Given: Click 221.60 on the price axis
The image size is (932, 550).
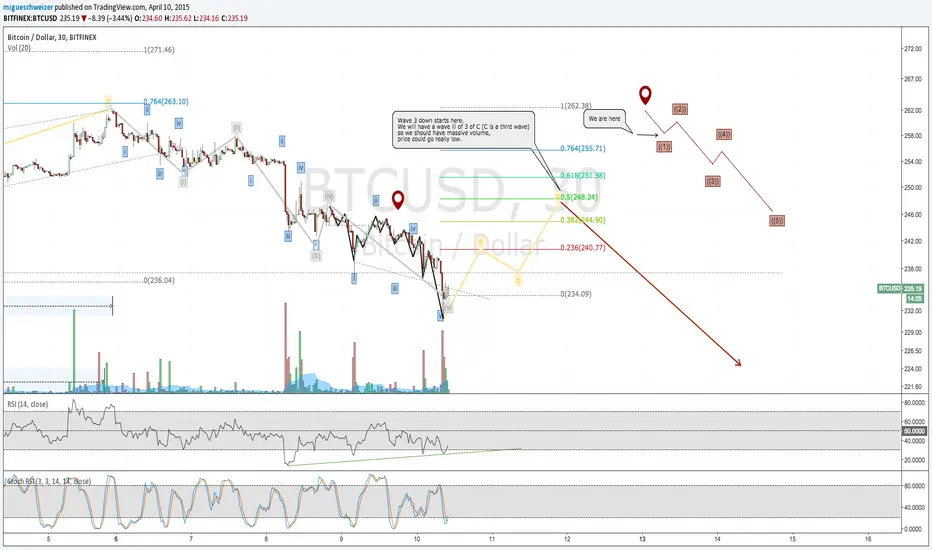Looking at the screenshot, I should 912,386.
